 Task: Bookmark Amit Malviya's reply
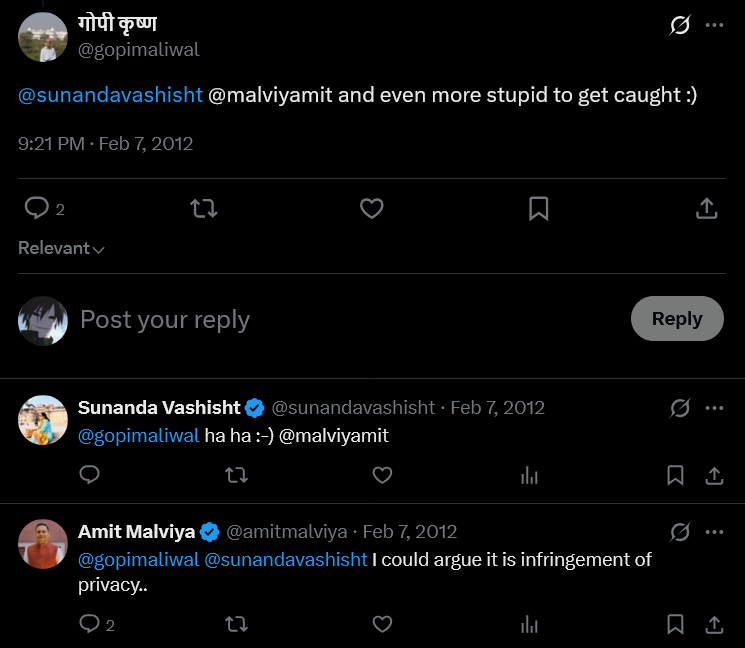[675, 624]
